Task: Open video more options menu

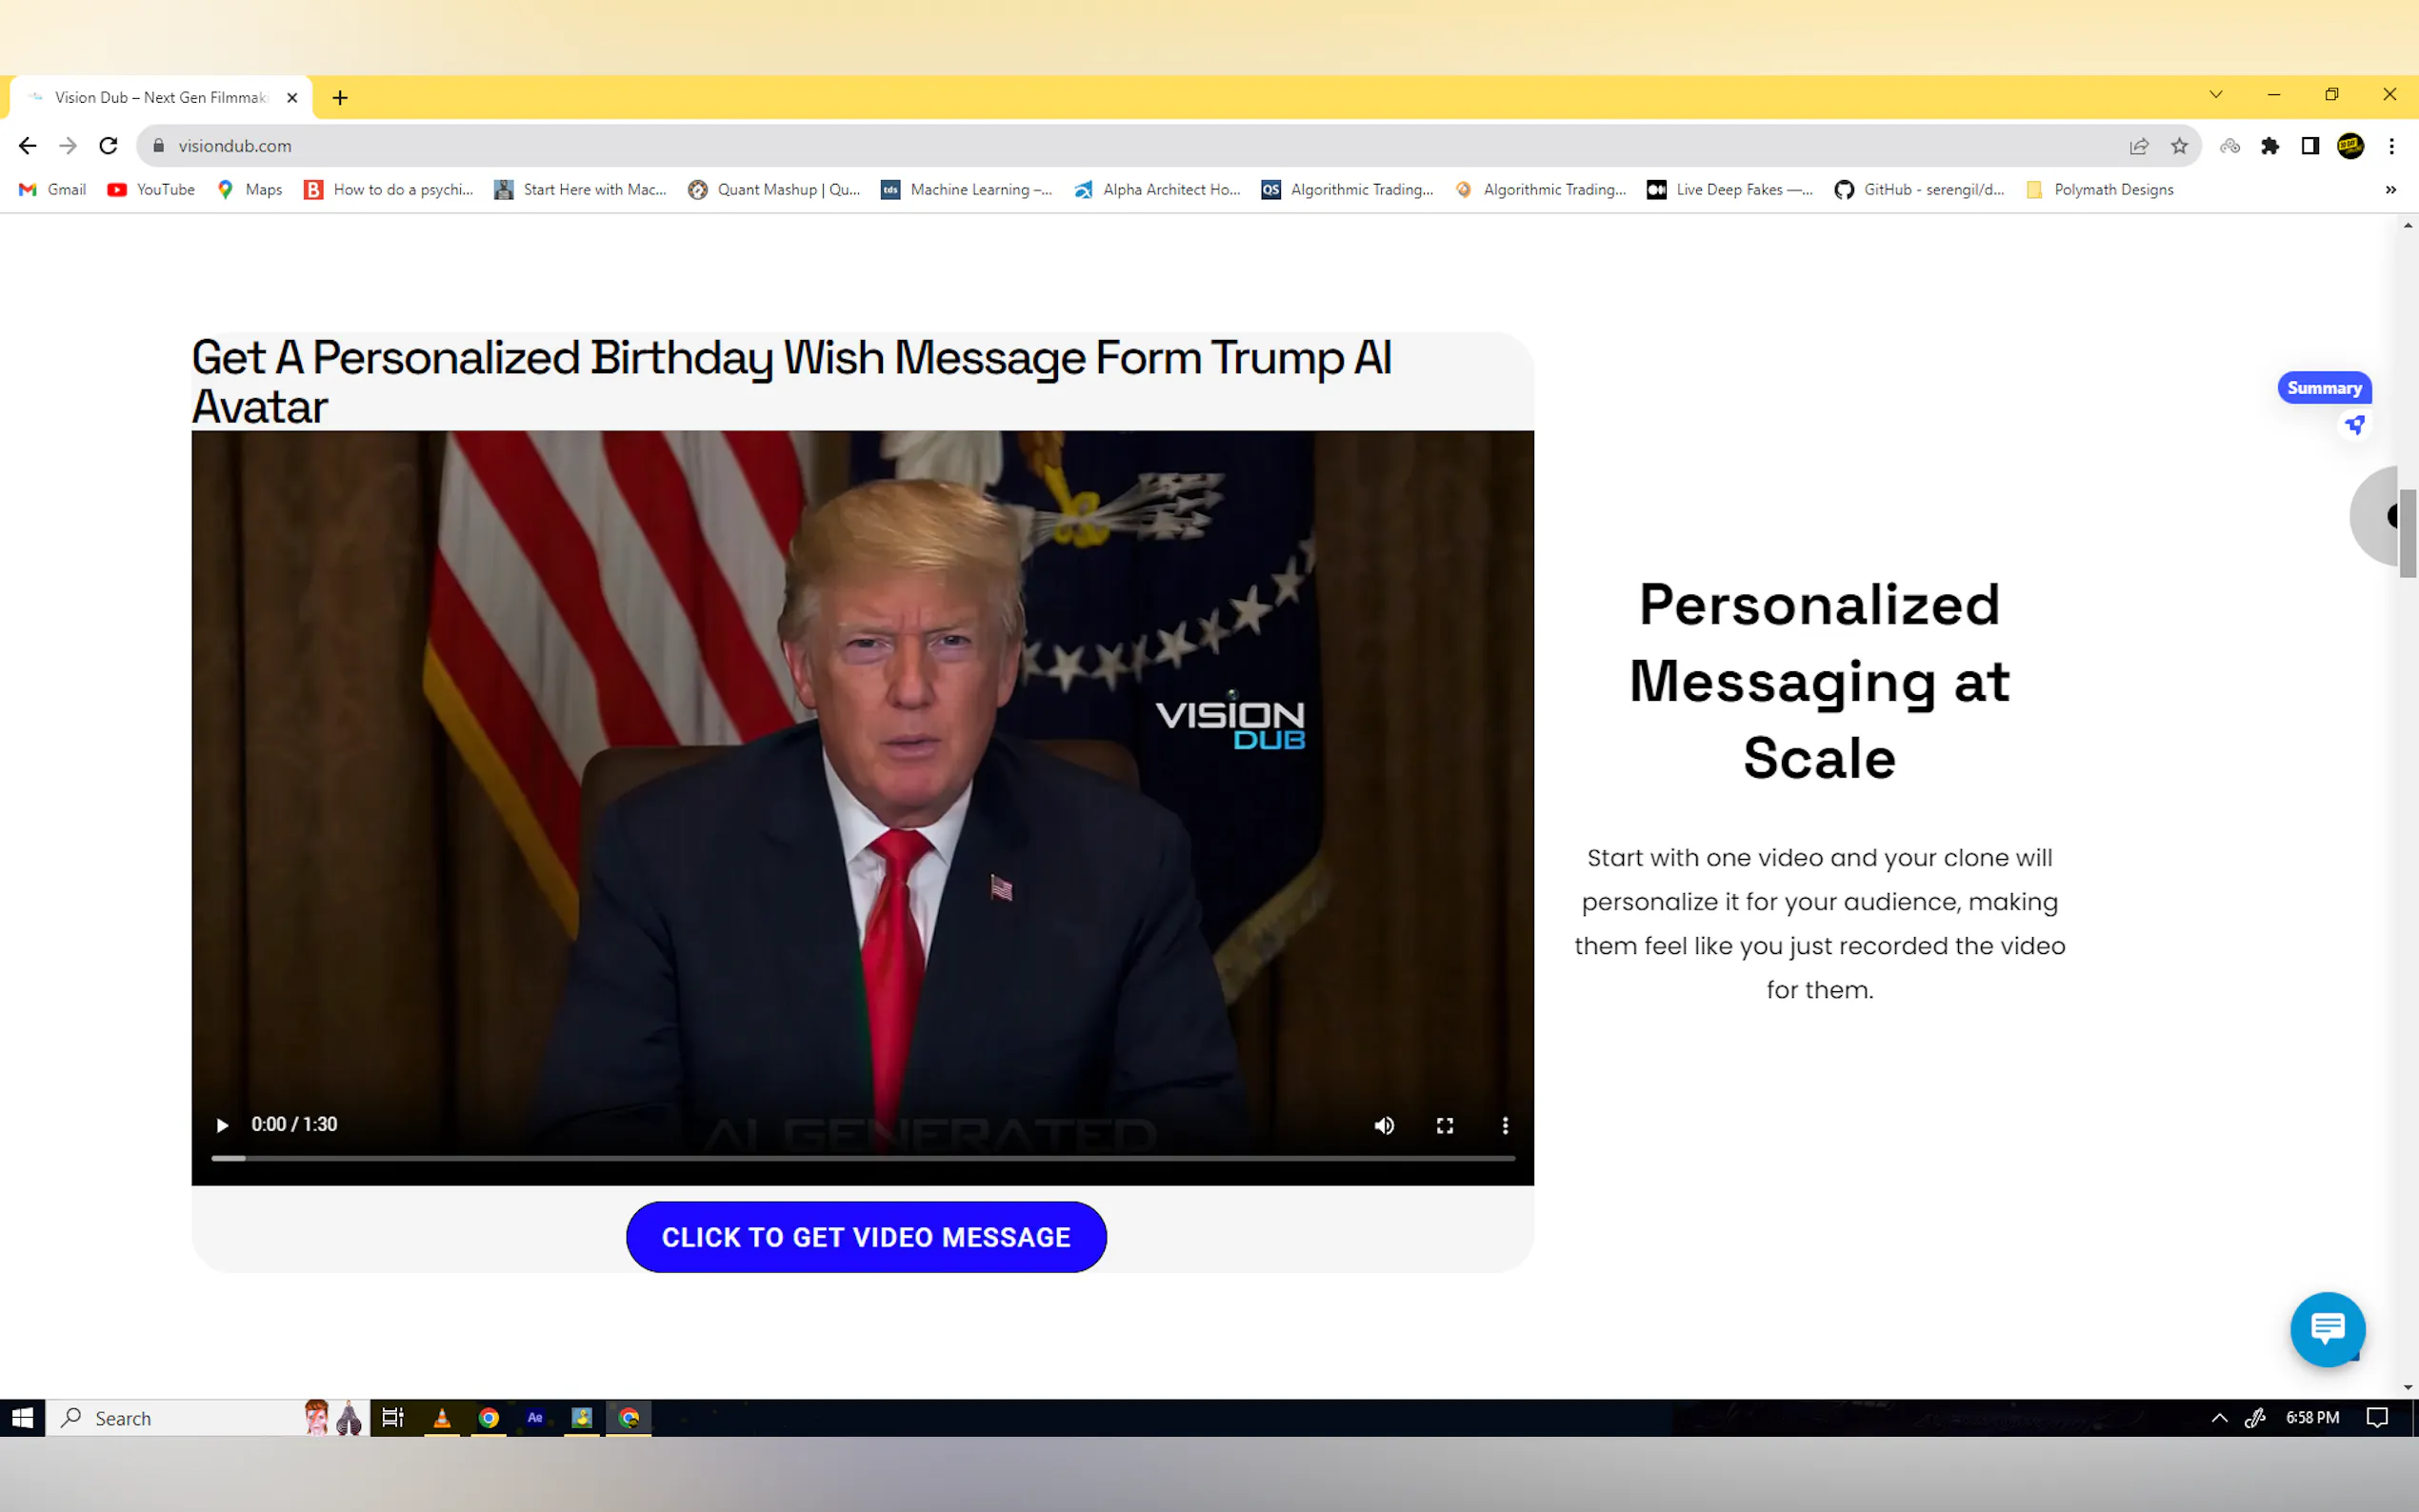Action: [1505, 1125]
